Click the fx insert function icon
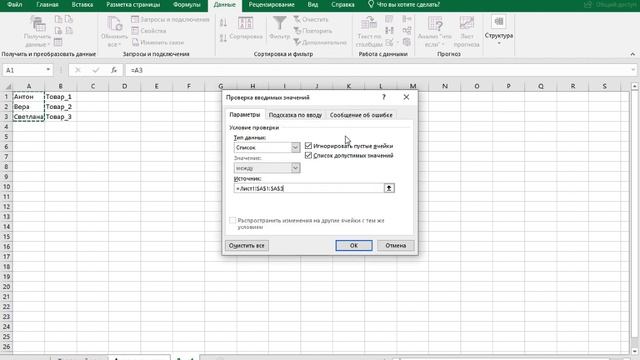 coord(114,70)
